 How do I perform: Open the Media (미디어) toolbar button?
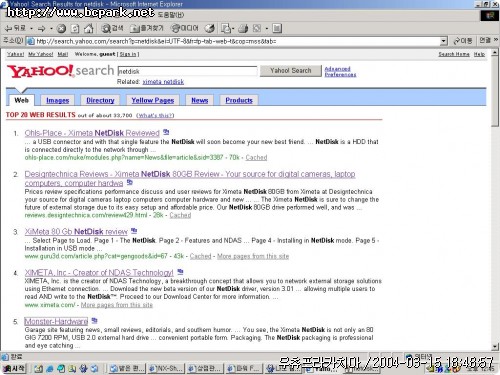[185, 29]
